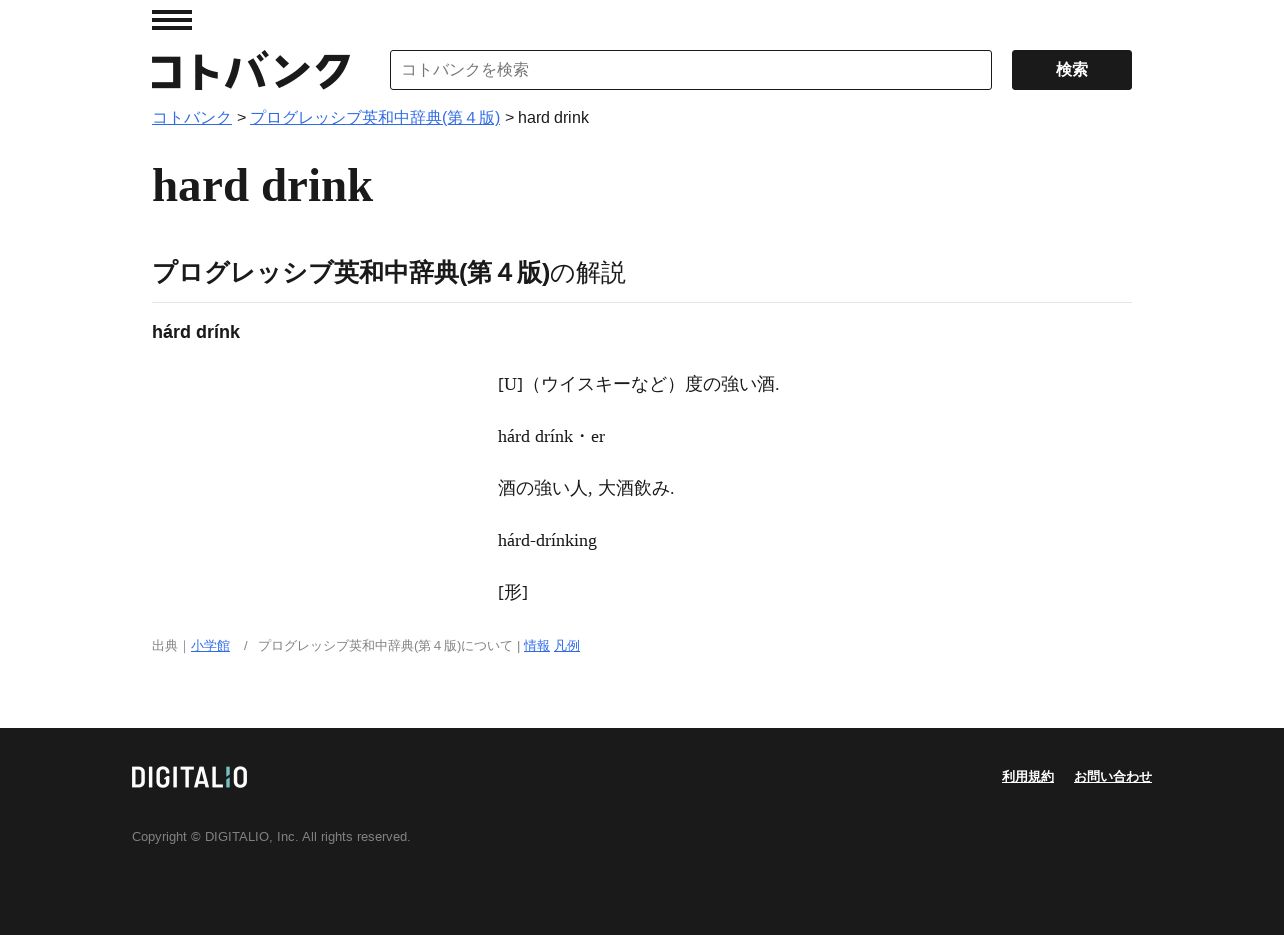Image resolution: width=1284 pixels, height=935 pixels.
Task: Click the hárd drínk entry headword
Action: tap(196, 332)
